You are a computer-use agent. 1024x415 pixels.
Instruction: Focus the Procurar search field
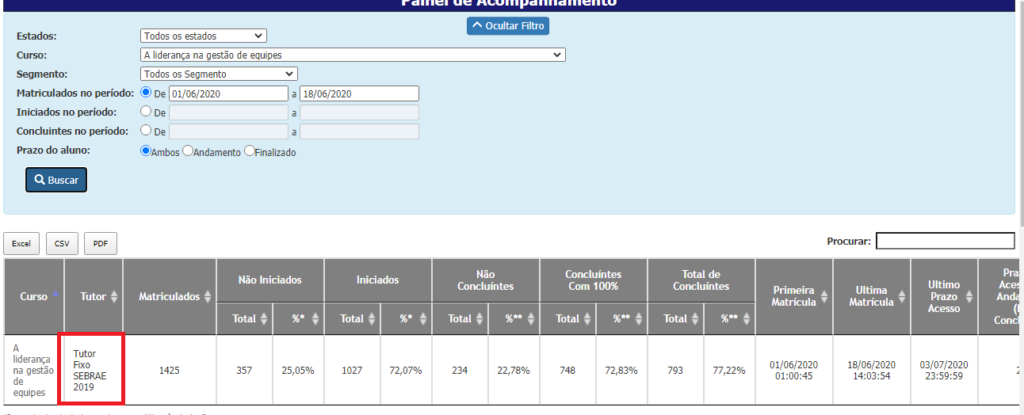coord(946,240)
